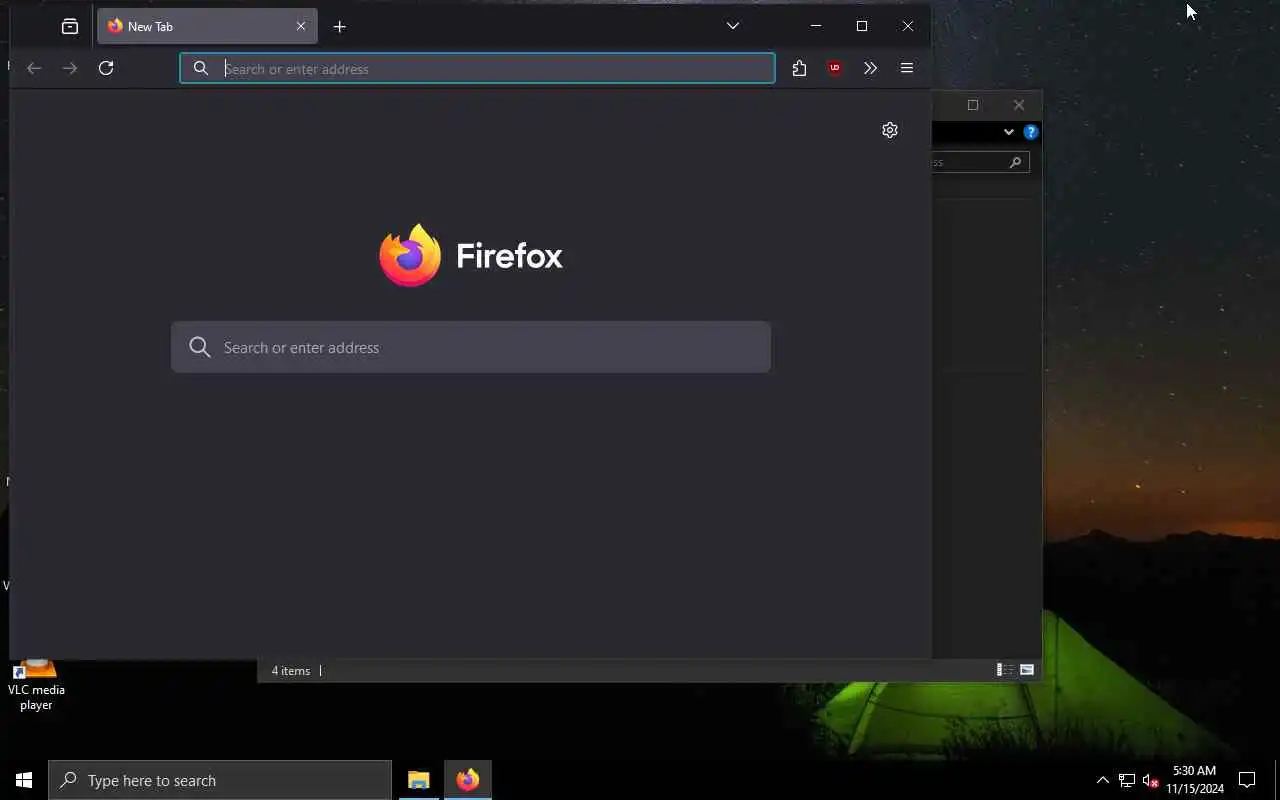Personalize new tab with gear icon
Viewport: 1280px width, 800px height.
[890, 130]
